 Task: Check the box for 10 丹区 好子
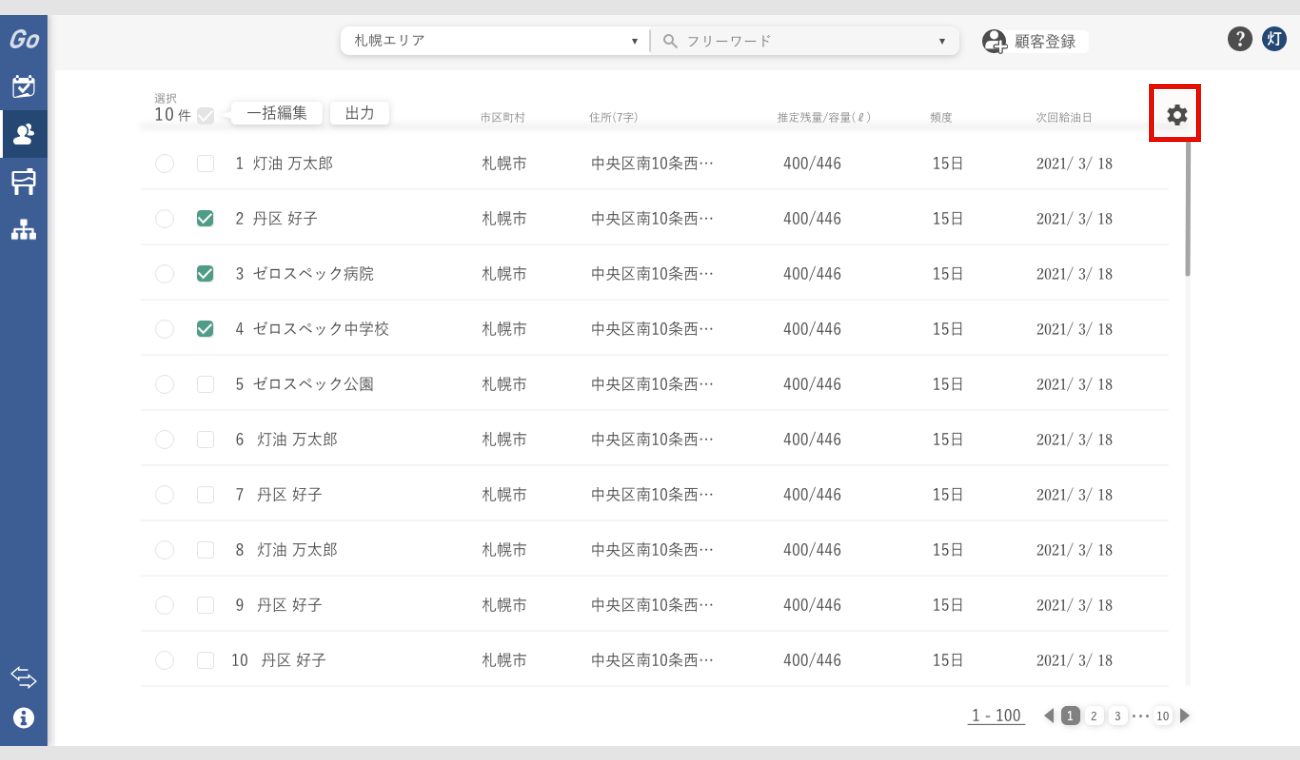coord(206,660)
